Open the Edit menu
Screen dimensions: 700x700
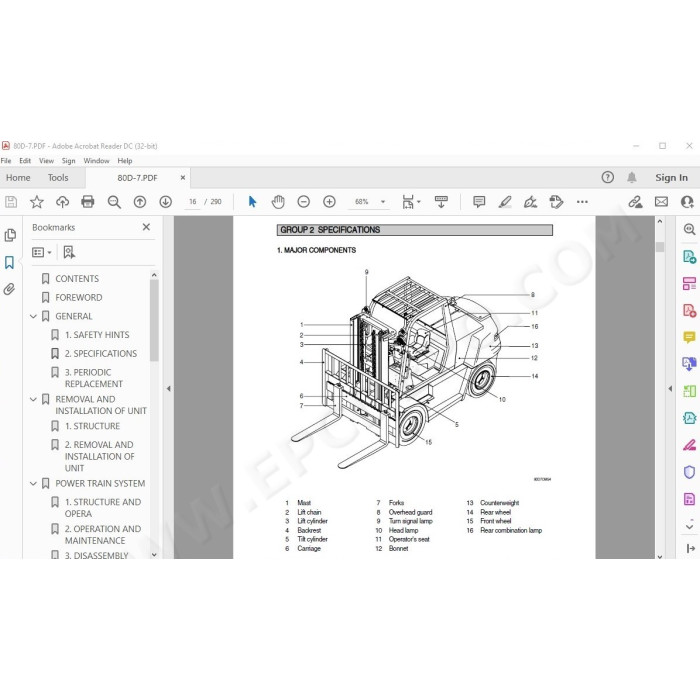coord(25,161)
